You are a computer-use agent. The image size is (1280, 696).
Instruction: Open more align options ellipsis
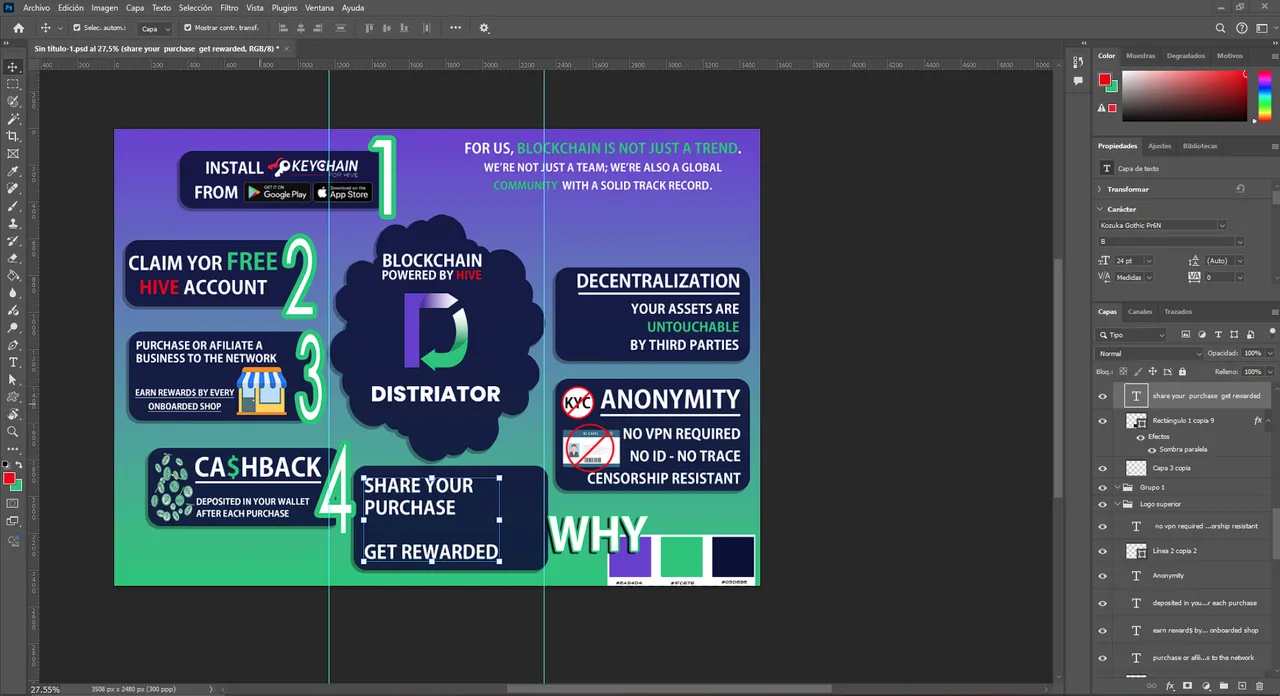(x=456, y=28)
